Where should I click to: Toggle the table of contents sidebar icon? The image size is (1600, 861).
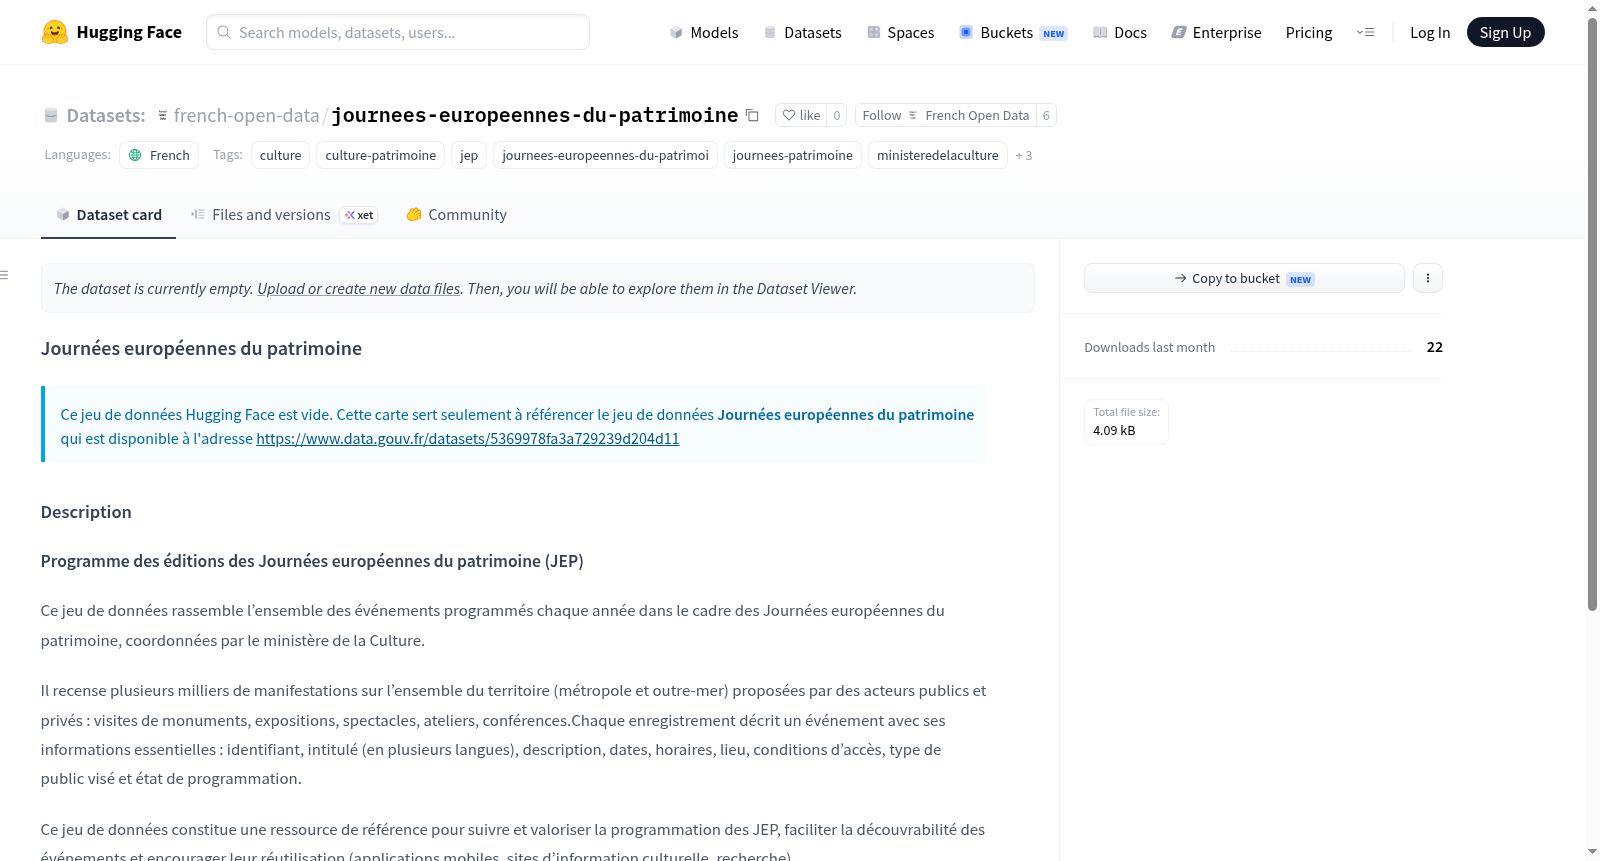click(5, 274)
